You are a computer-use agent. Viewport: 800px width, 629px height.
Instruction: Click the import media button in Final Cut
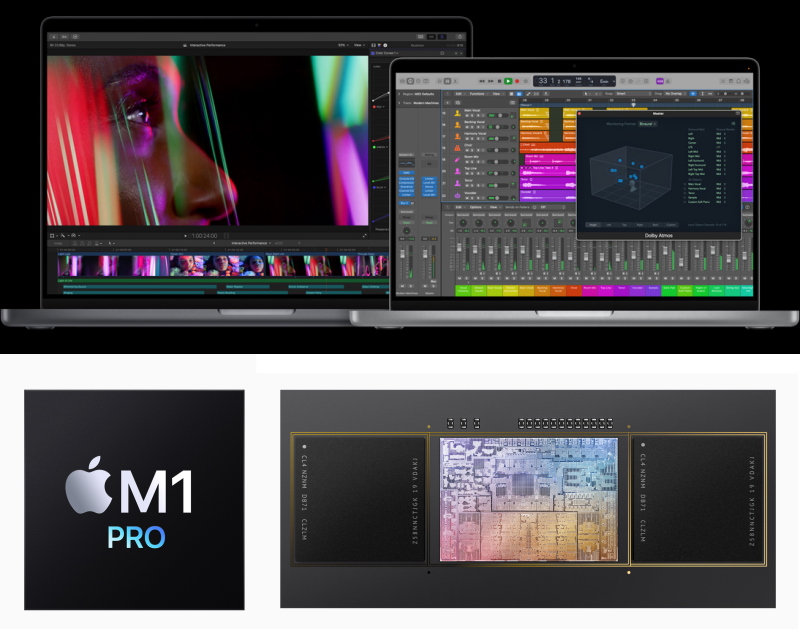point(54,37)
